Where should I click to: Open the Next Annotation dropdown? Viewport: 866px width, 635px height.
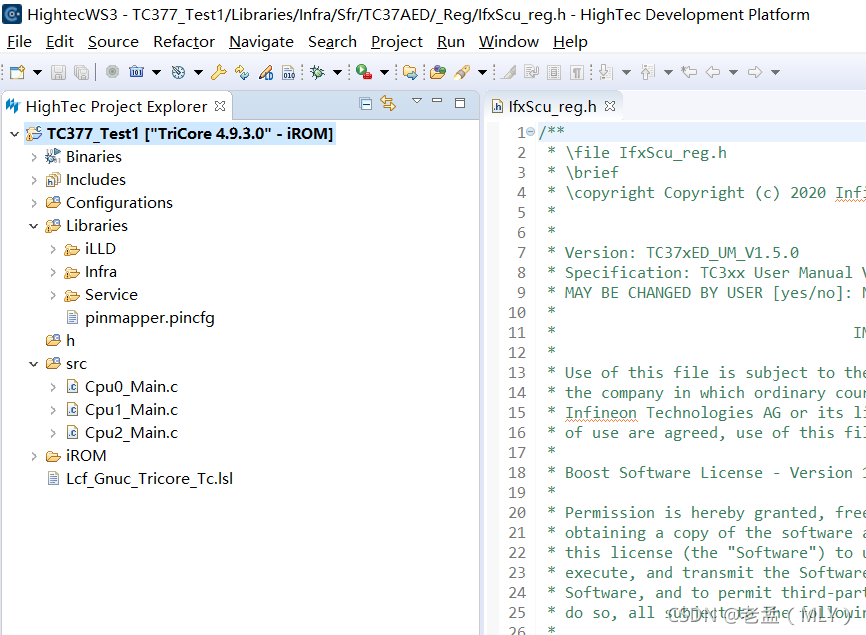coord(626,72)
